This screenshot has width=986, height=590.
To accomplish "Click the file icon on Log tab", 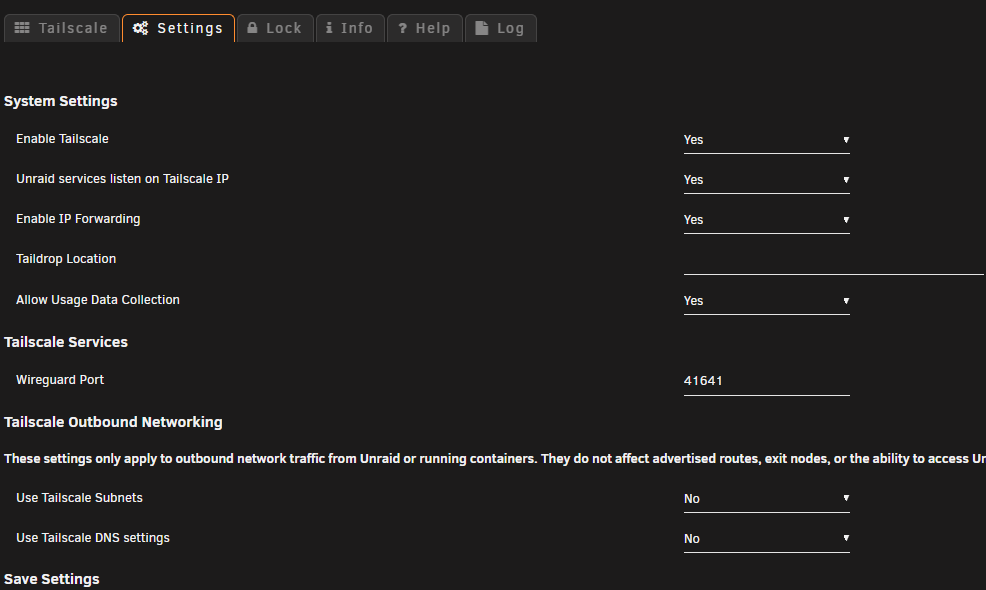I will pos(482,28).
